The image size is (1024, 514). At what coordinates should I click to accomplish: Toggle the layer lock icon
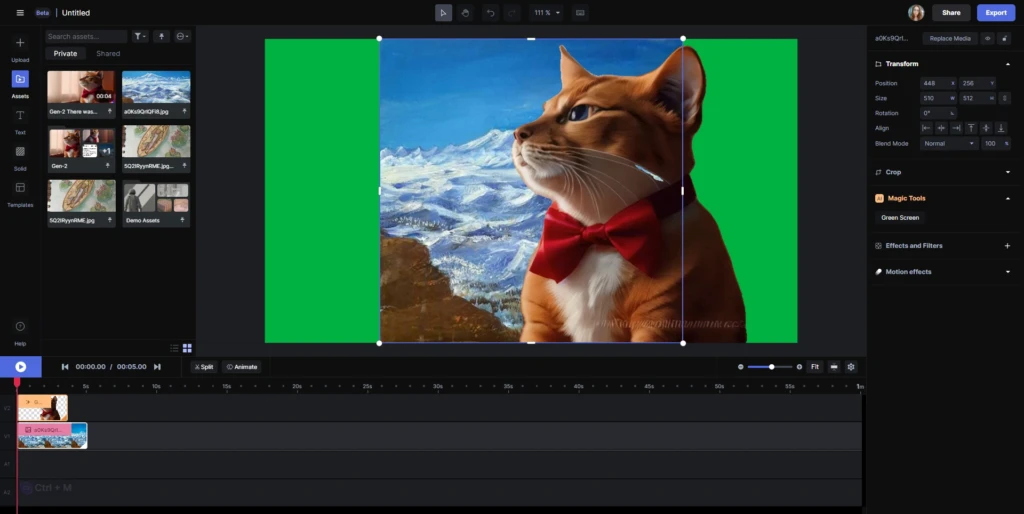point(1004,39)
